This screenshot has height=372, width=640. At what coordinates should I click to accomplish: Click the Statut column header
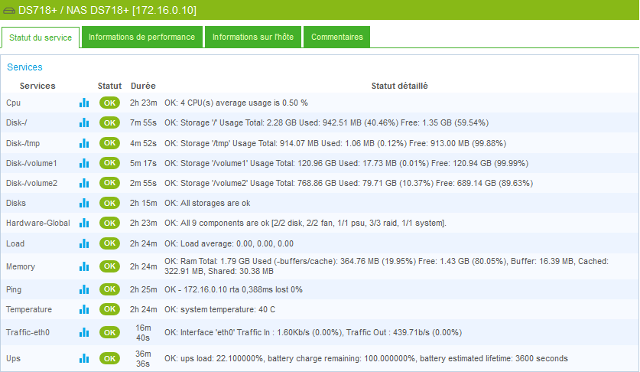coord(109,86)
